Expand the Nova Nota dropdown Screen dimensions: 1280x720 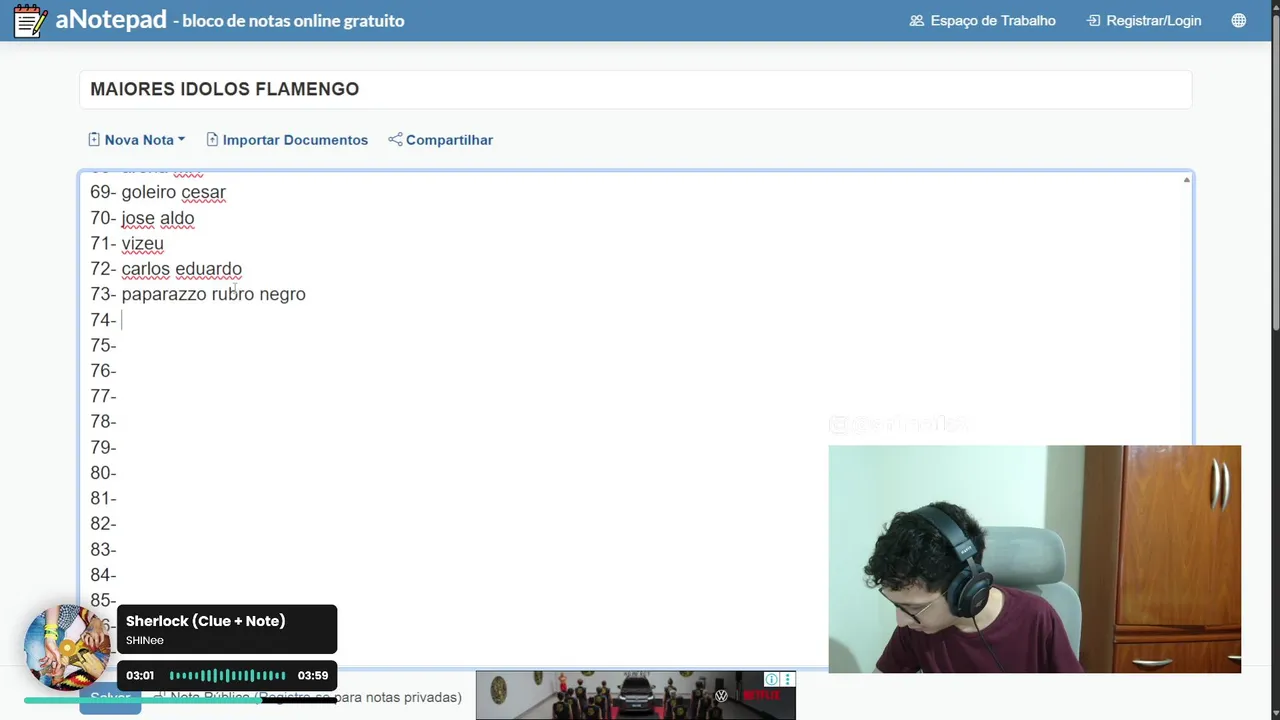[x=137, y=140]
